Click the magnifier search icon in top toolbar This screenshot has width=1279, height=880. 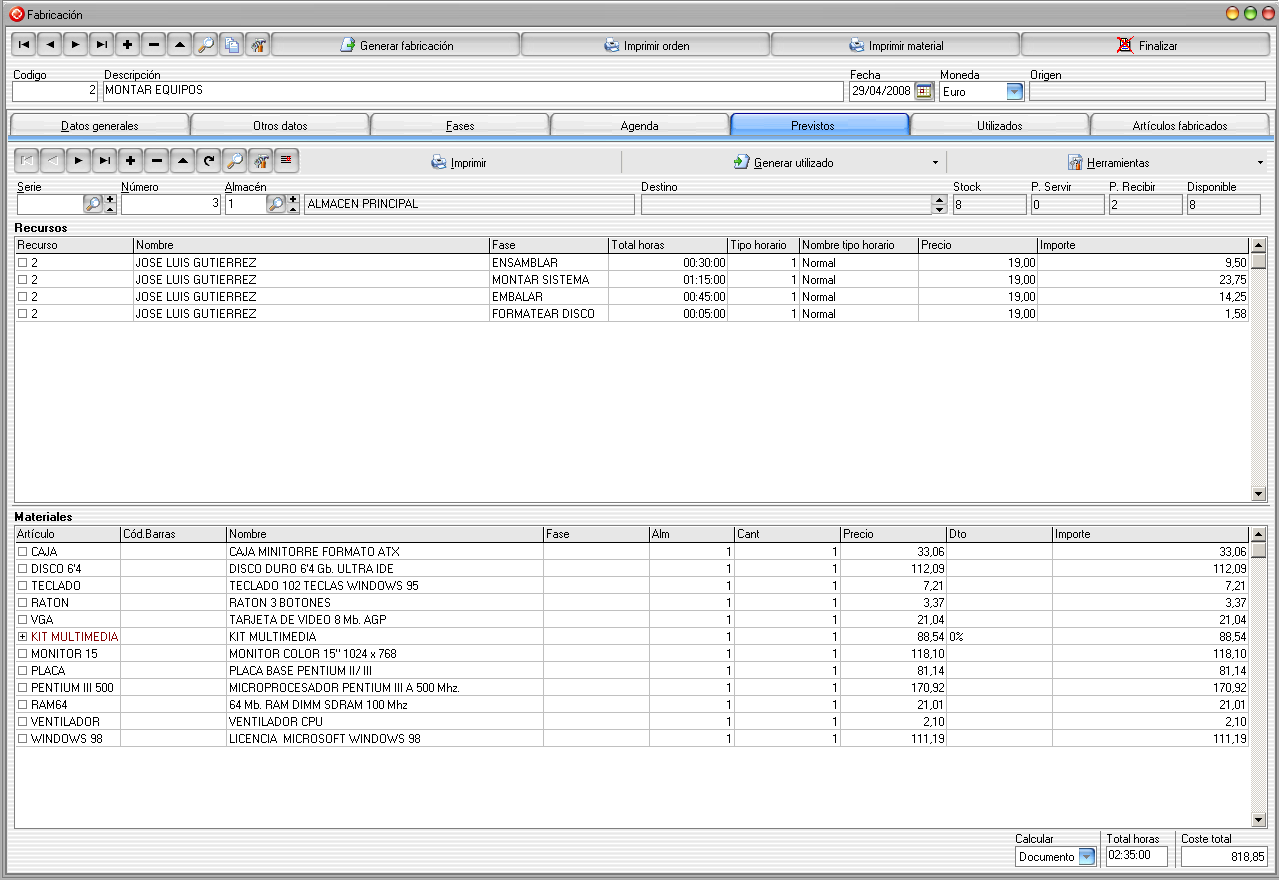tap(206, 45)
